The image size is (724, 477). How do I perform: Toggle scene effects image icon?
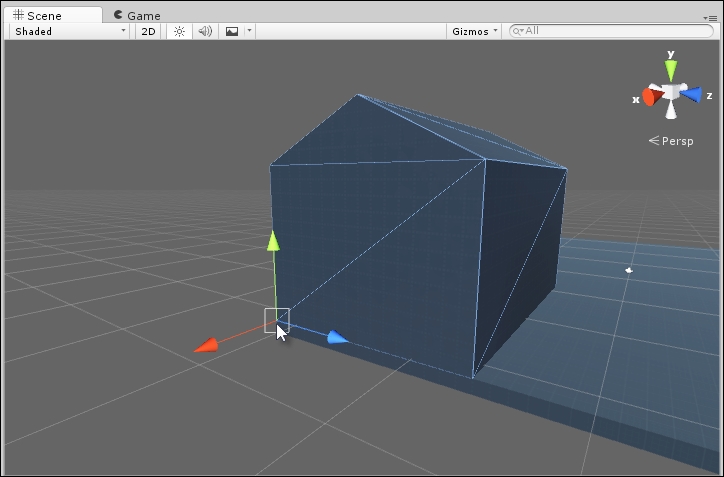click(x=232, y=31)
